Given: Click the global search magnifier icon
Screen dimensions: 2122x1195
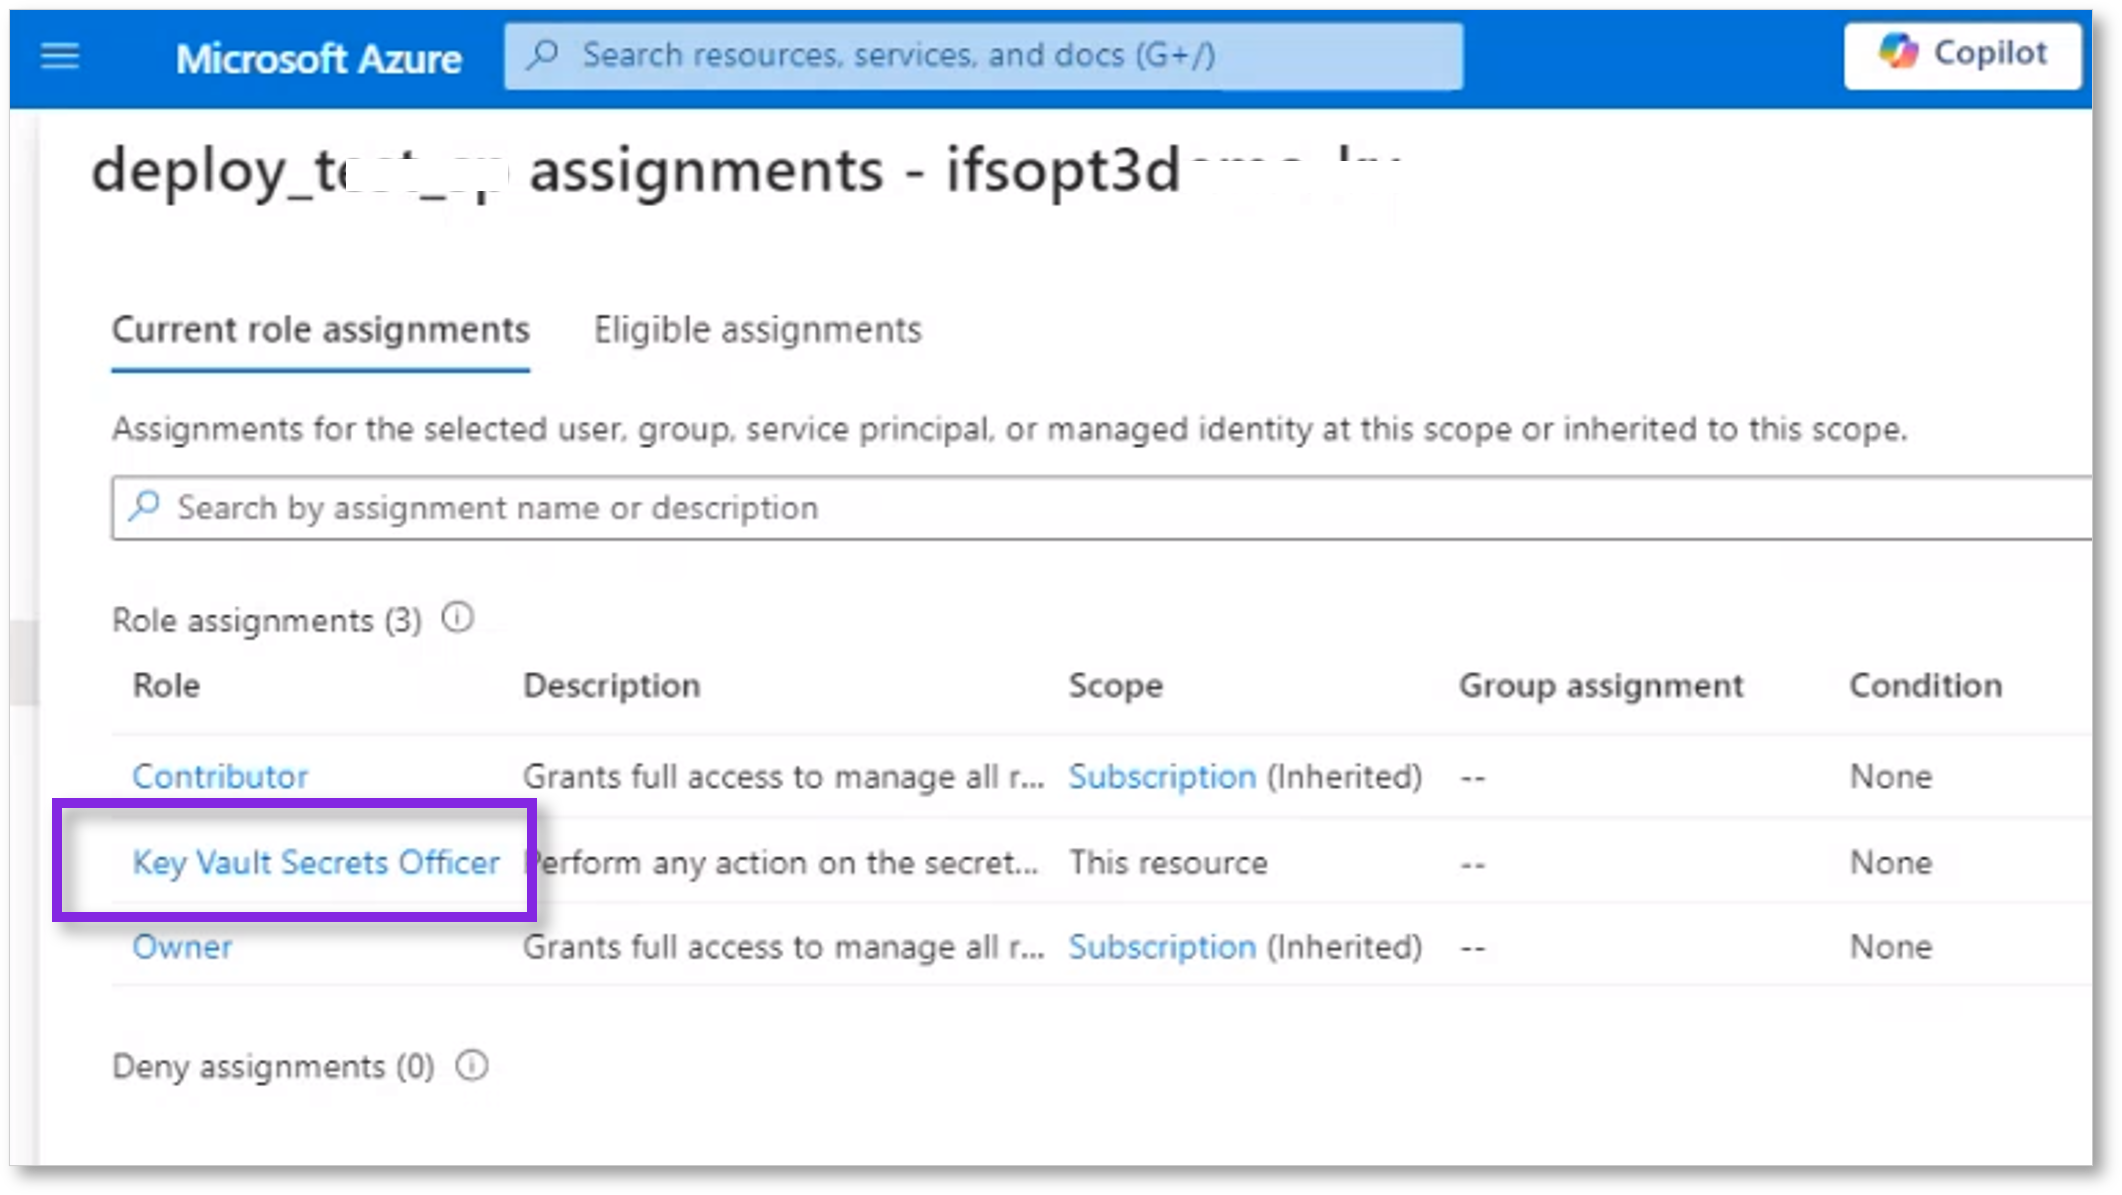Looking at the screenshot, I should [543, 54].
